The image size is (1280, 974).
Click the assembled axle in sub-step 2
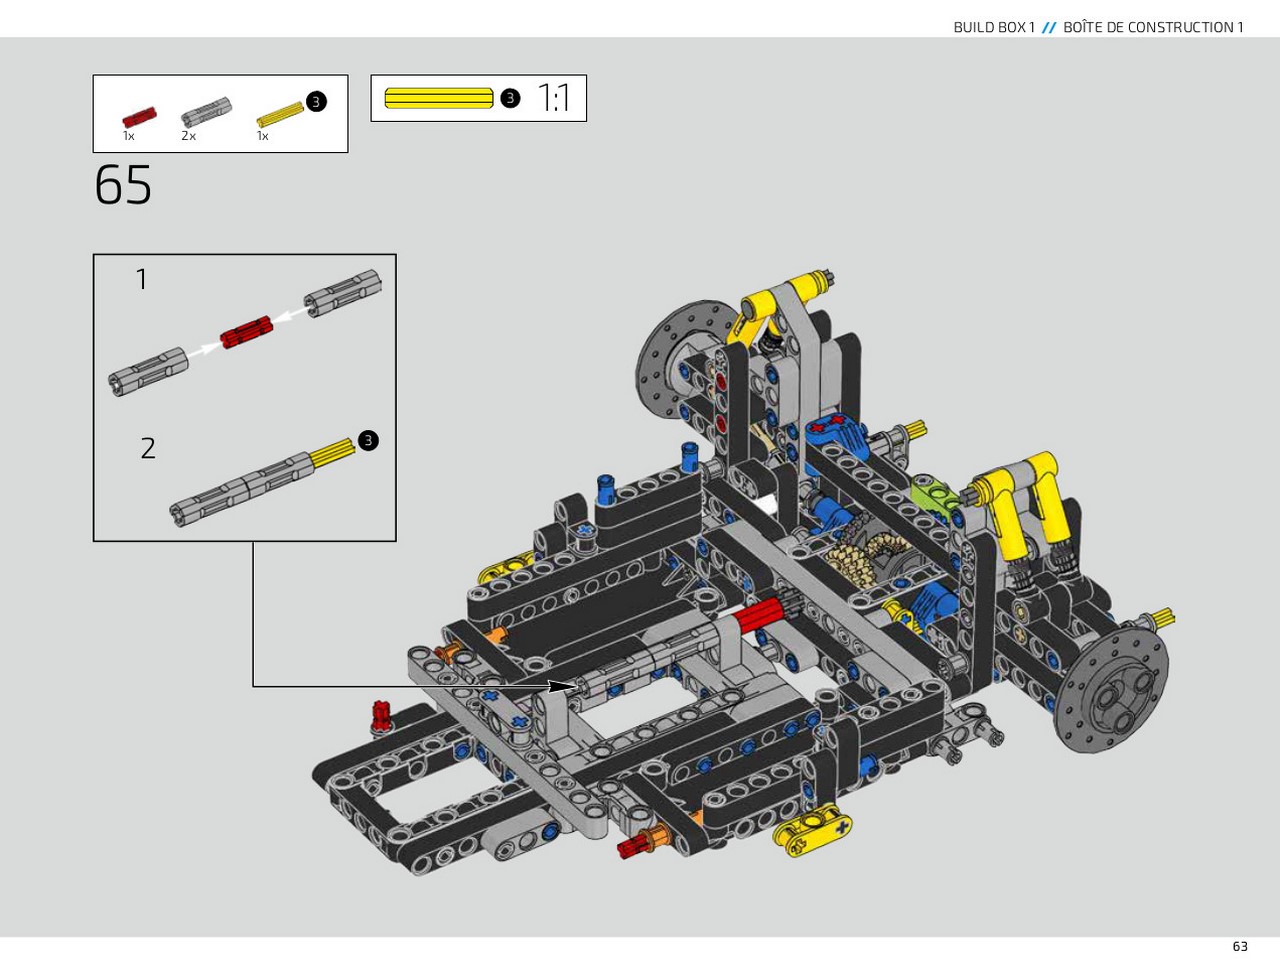pyautogui.click(x=262, y=483)
